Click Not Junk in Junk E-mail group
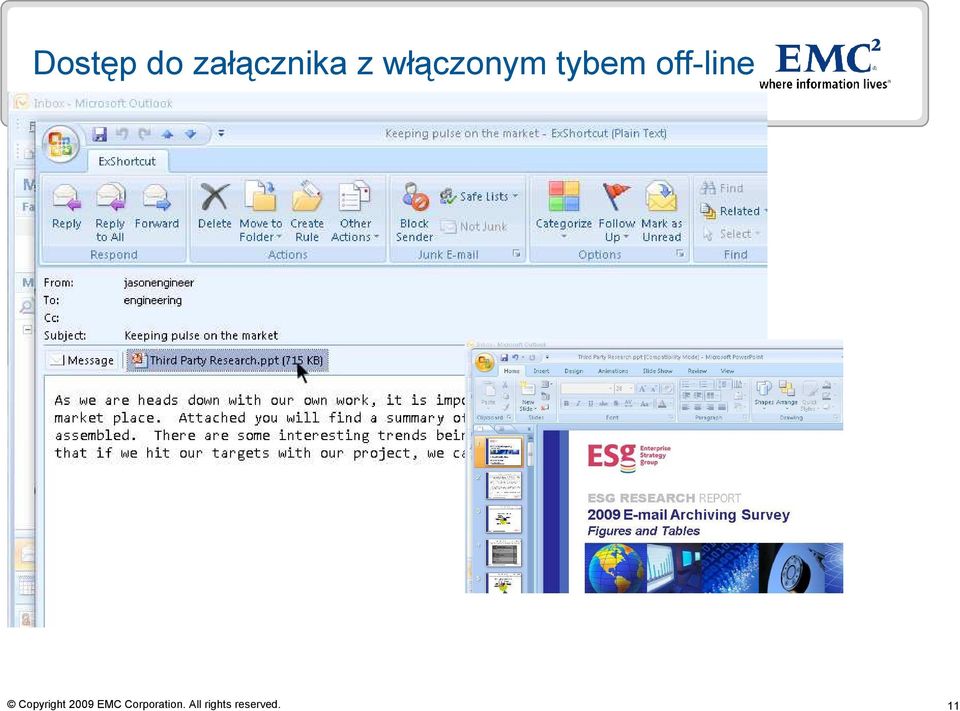The height and width of the screenshot is (711, 960). [474, 227]
